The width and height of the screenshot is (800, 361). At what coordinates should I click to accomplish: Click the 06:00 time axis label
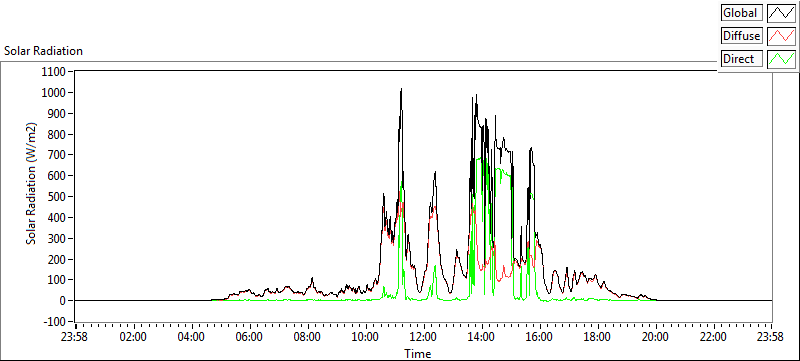tap(250, 337)
